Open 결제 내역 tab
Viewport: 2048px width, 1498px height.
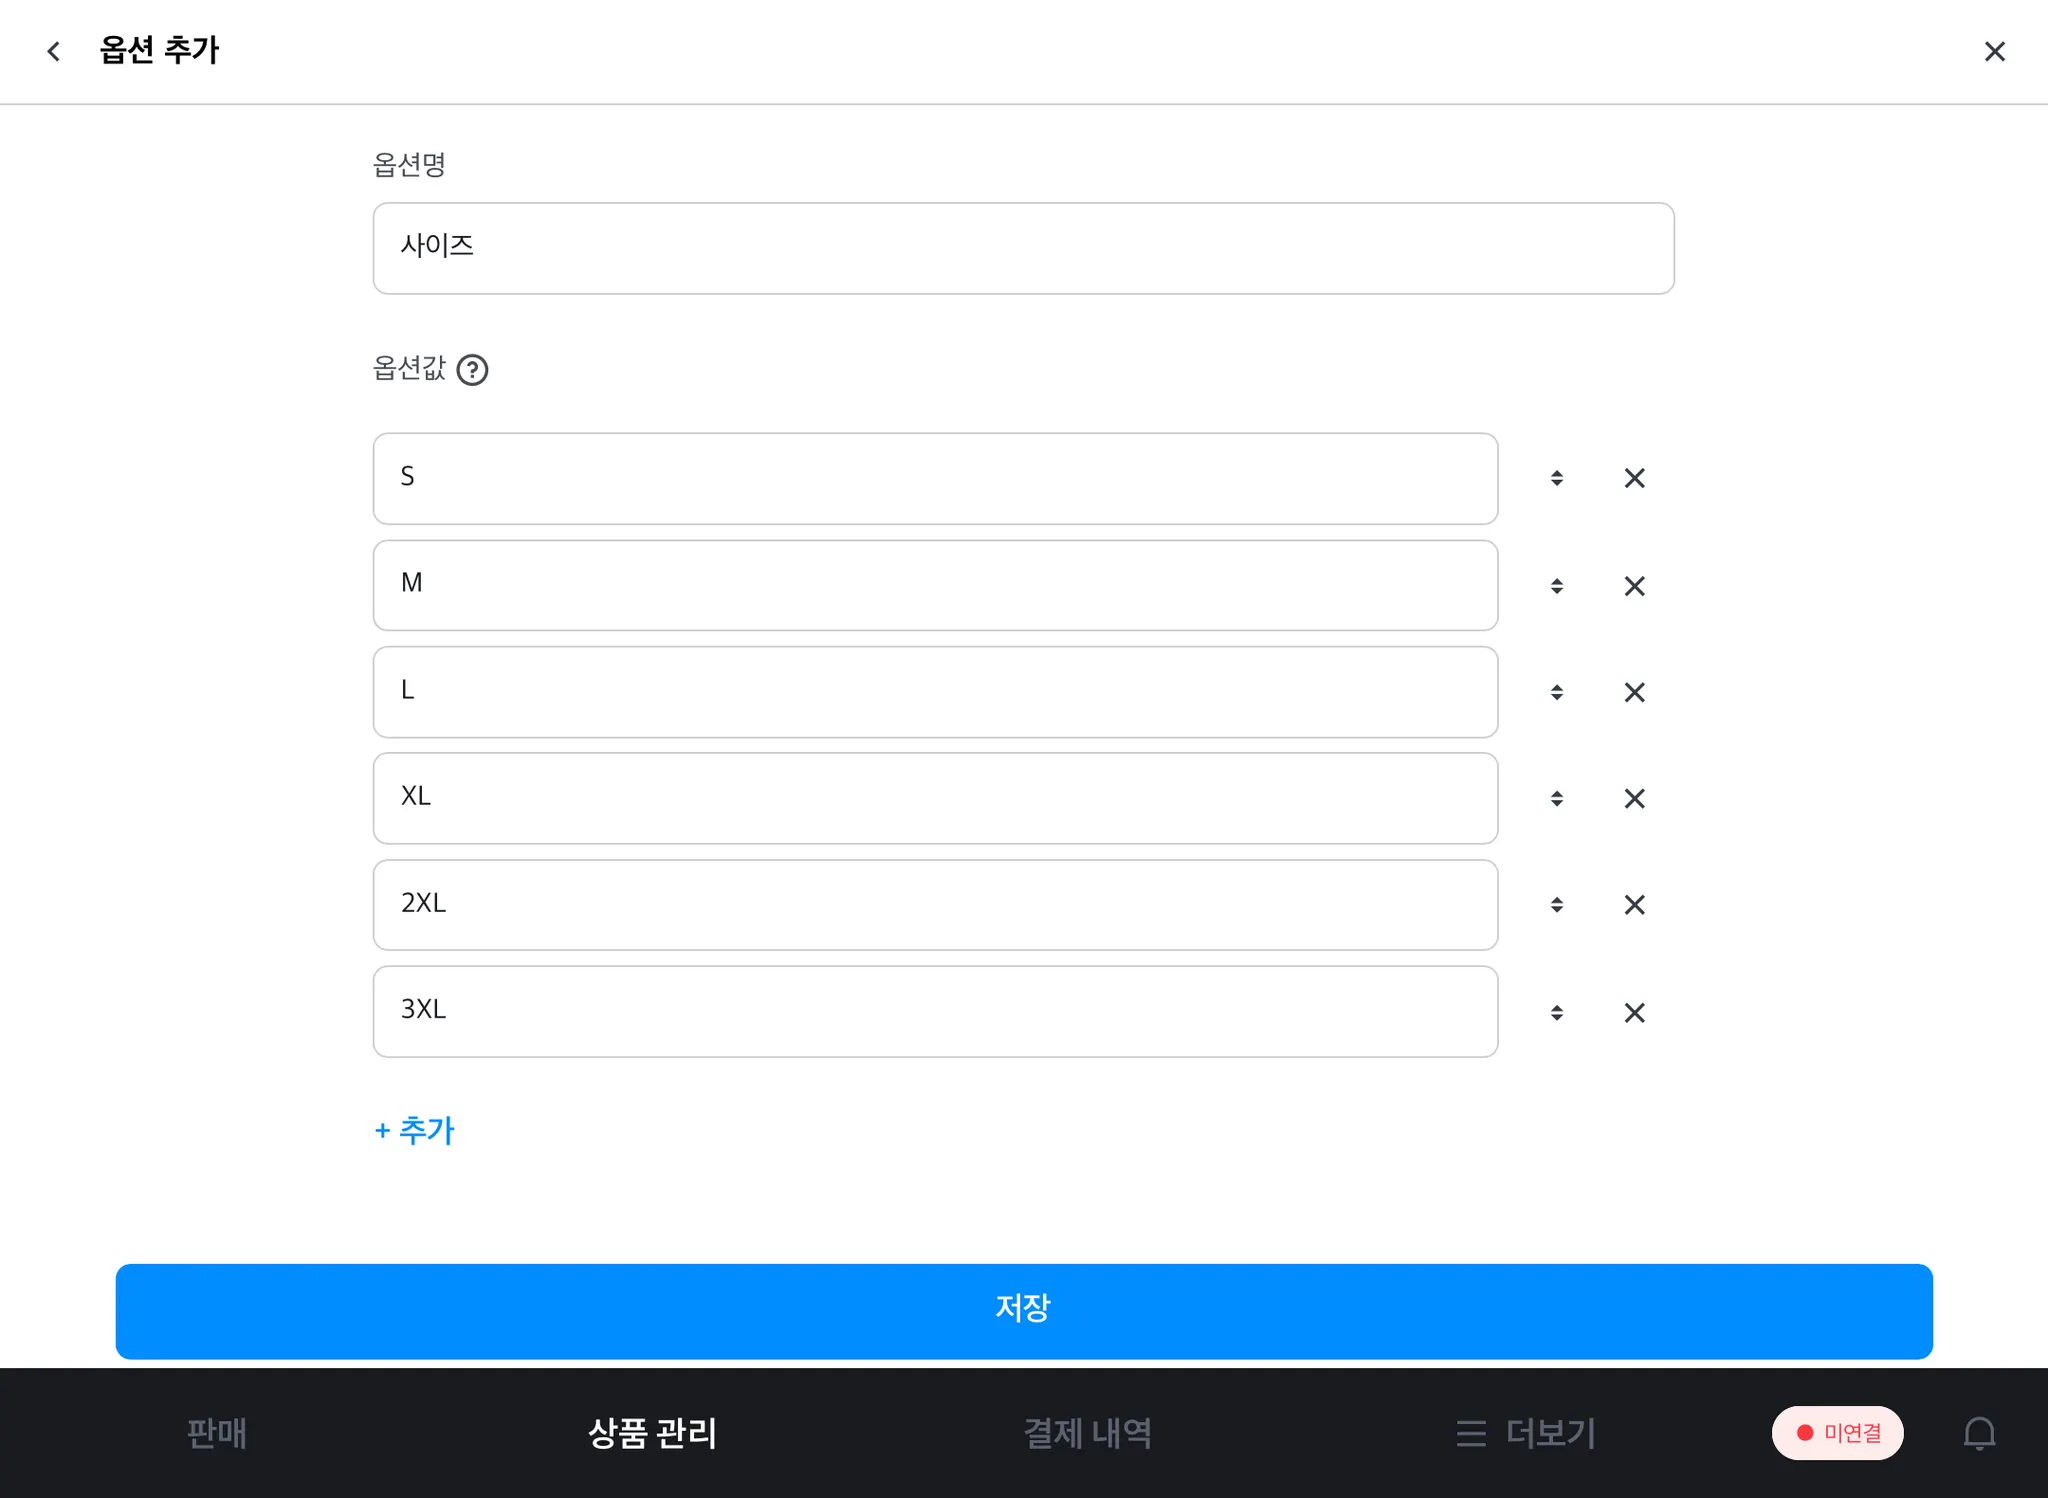(x=1087, y=1433)
